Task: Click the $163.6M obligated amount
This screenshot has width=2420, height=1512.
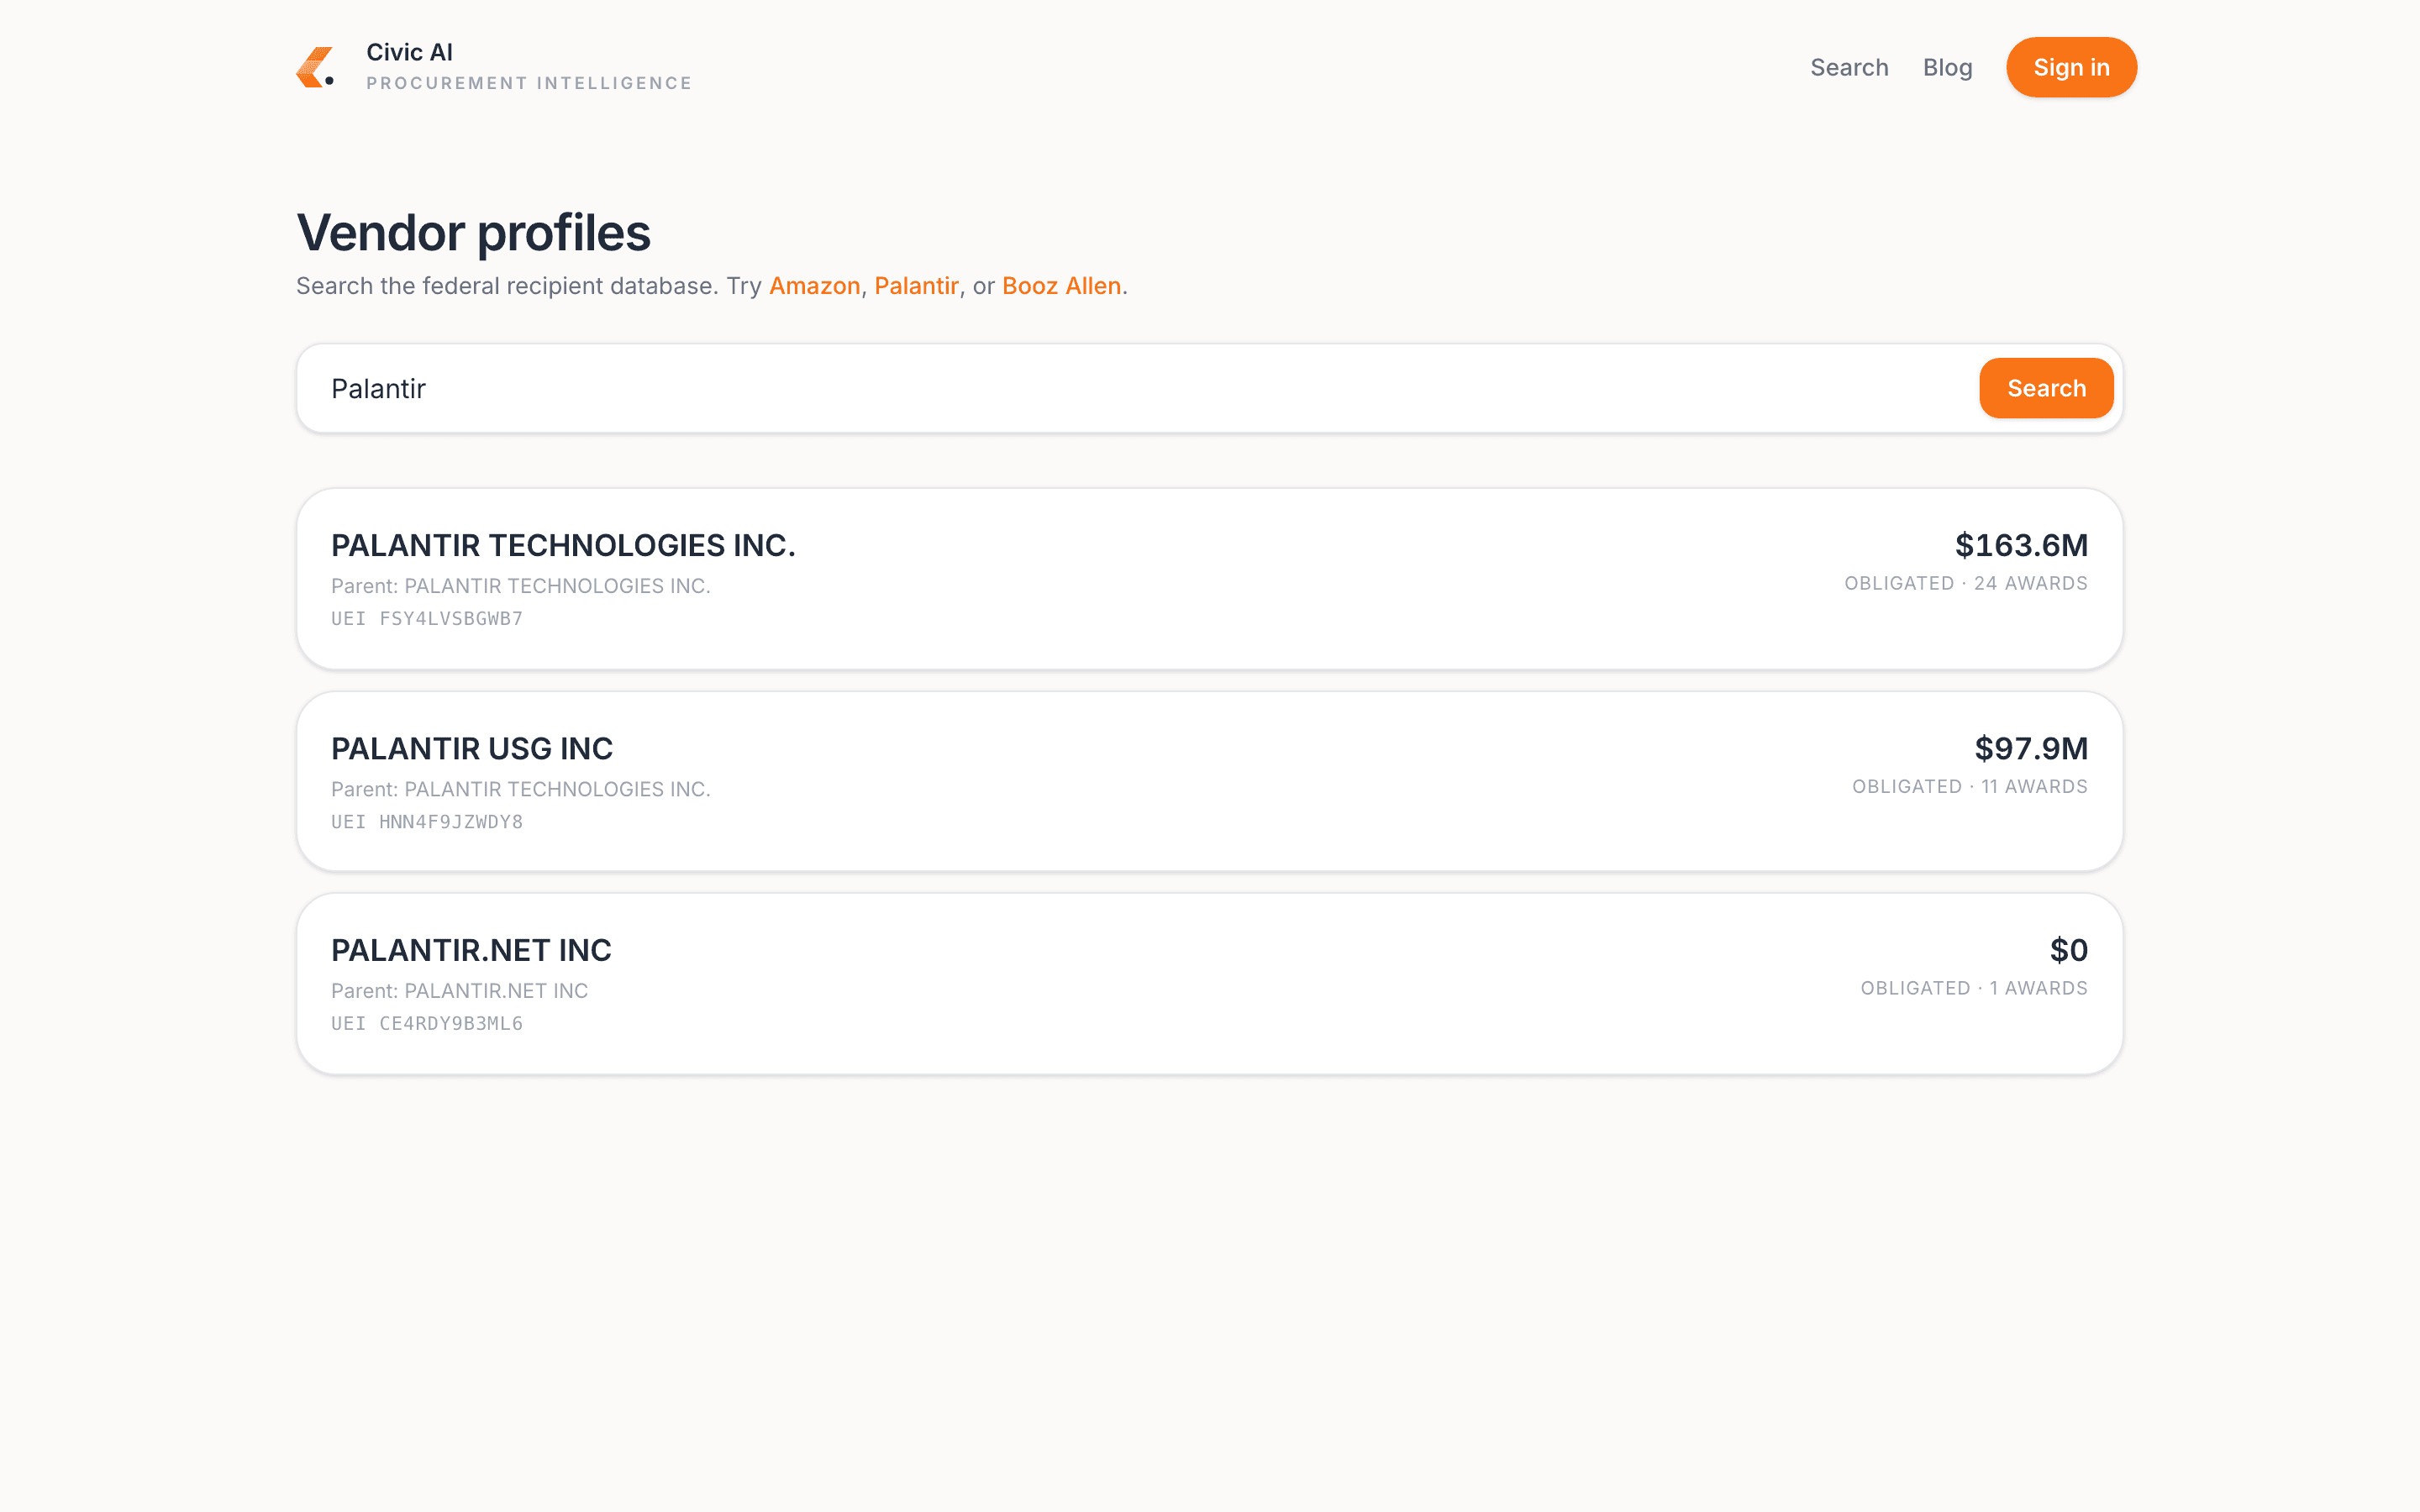Action: (2021, 545)
